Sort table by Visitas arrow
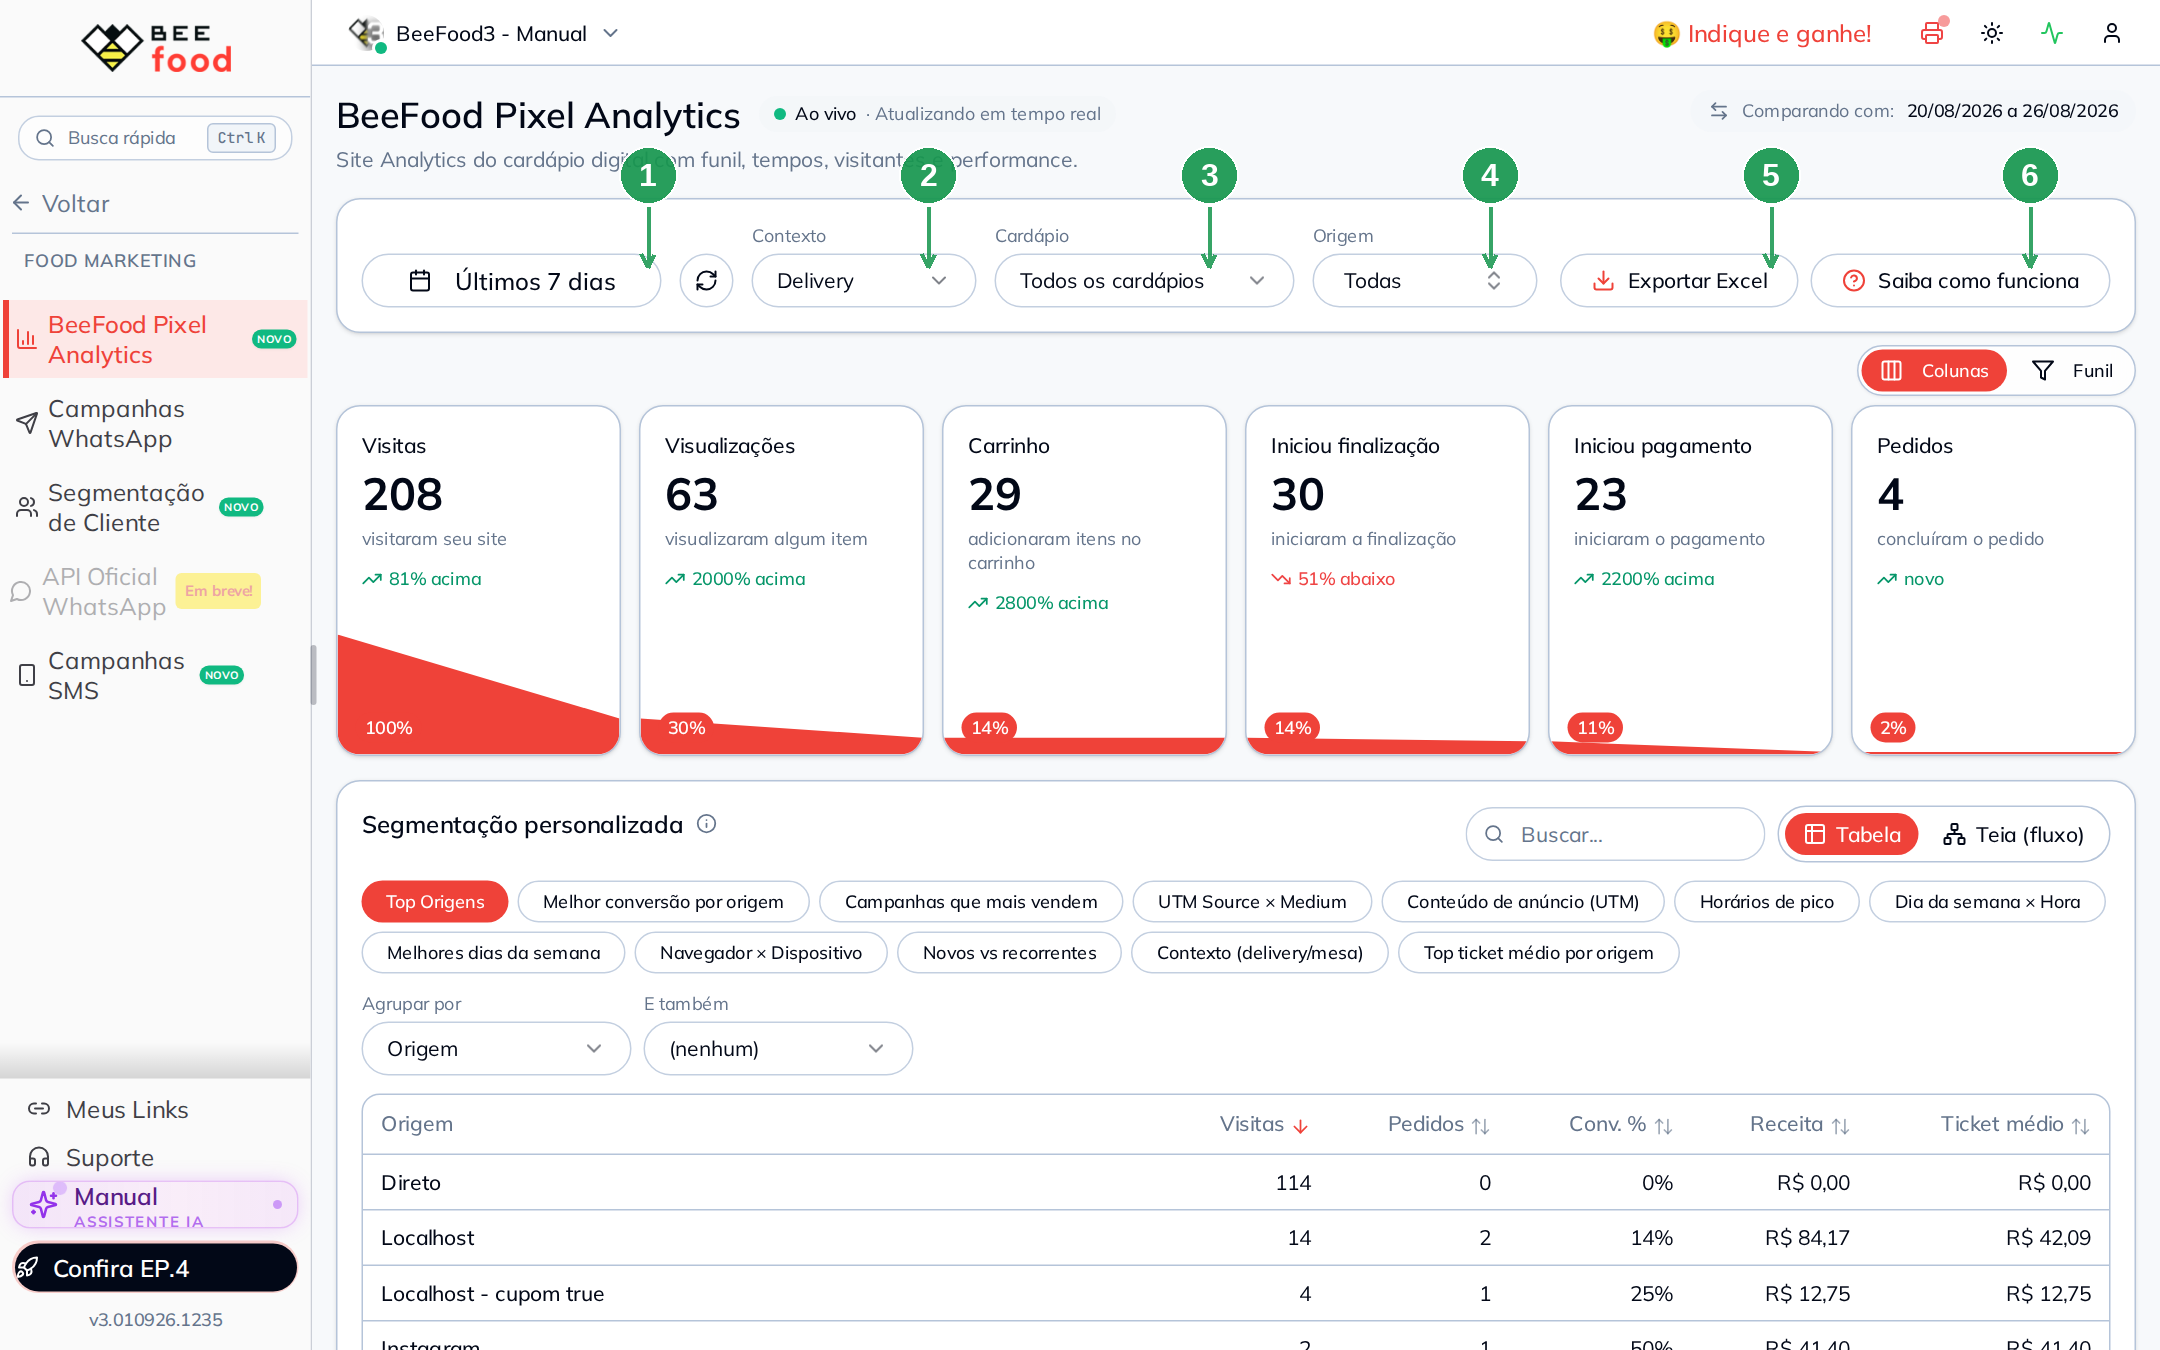 [1300, 1126]
